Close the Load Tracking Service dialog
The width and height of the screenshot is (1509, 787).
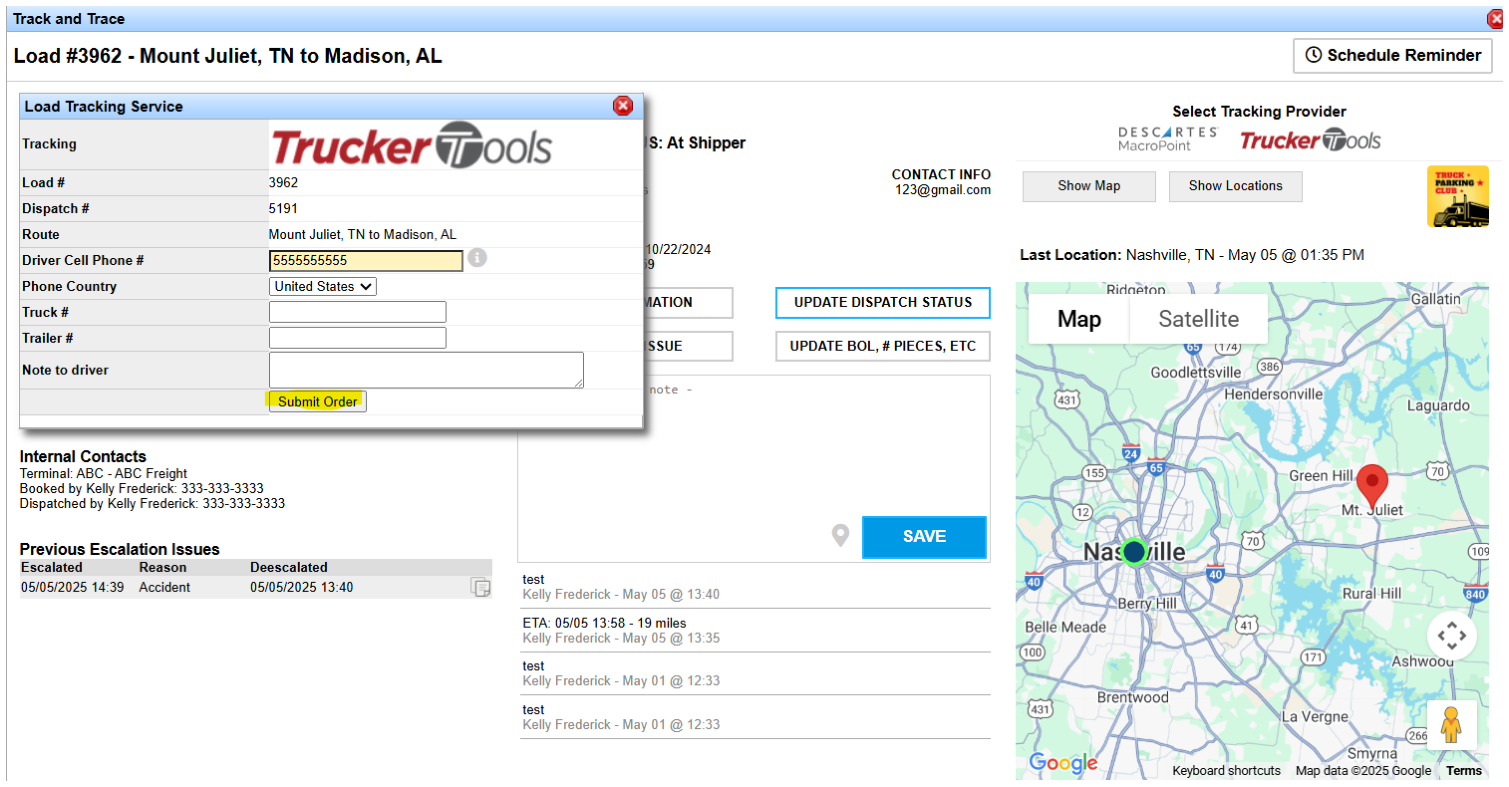pos(622,106)
